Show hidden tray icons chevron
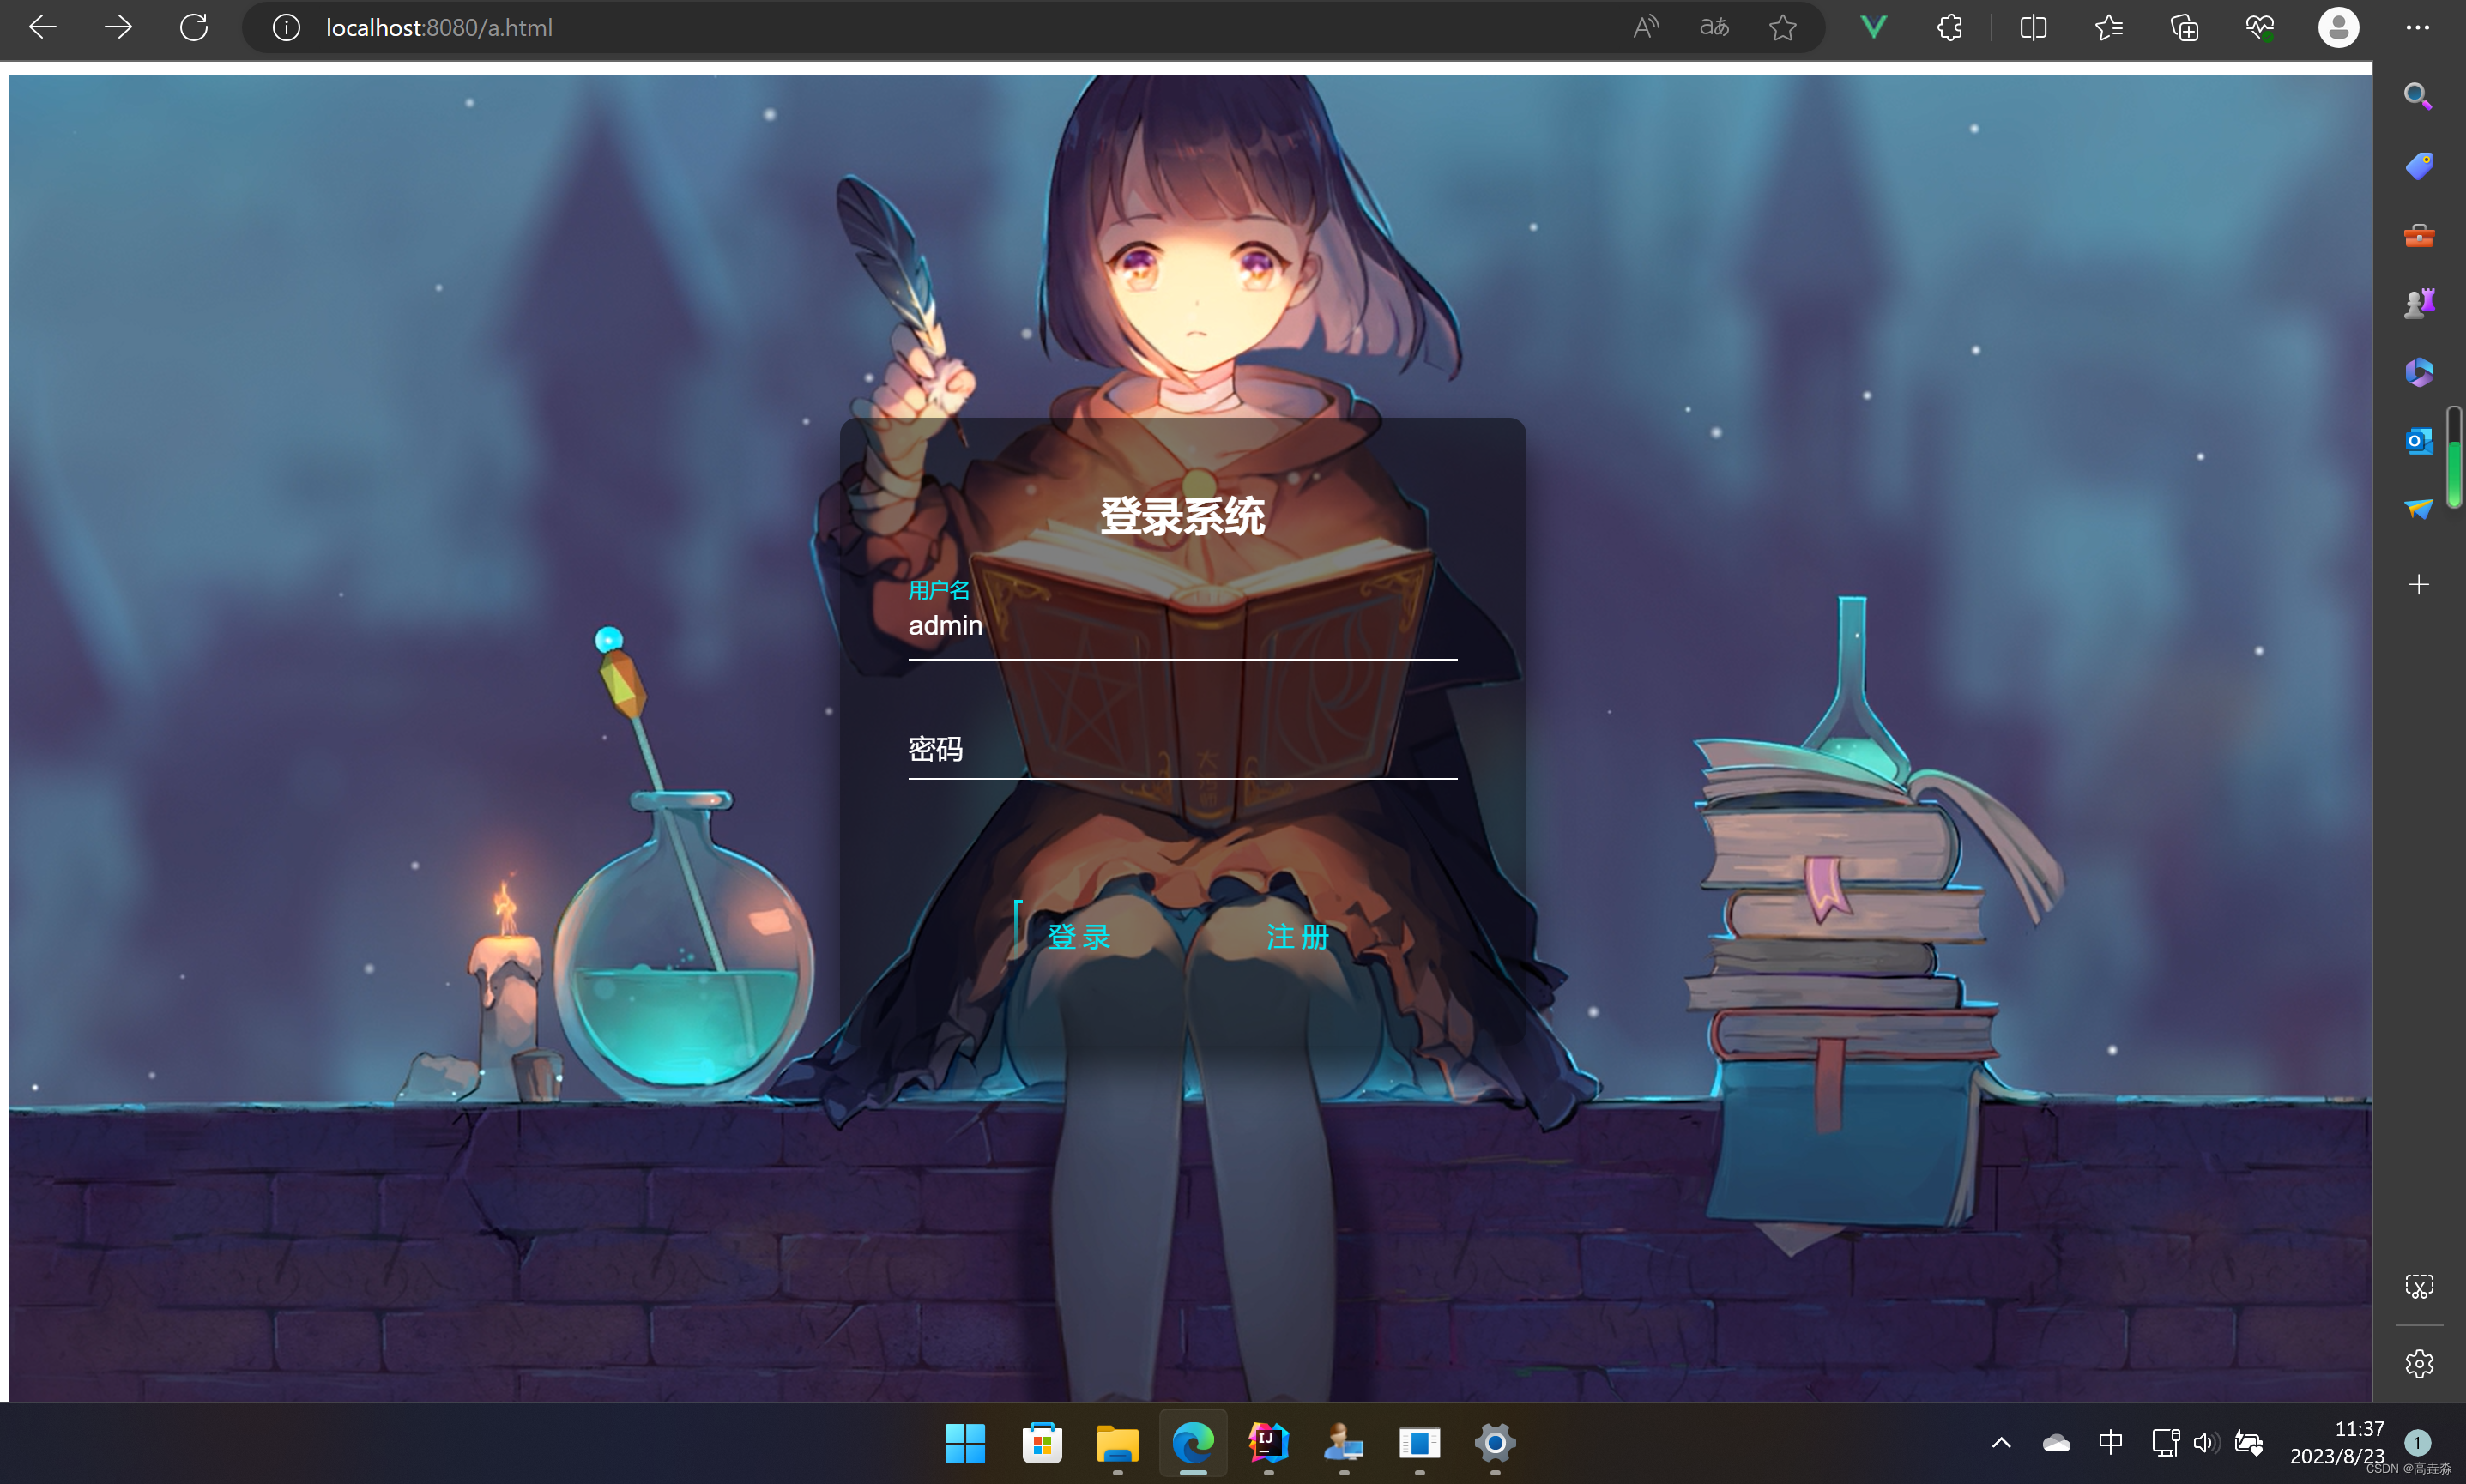Viewport: 2466px width, 1484px height. (x=2001, y=1442)
